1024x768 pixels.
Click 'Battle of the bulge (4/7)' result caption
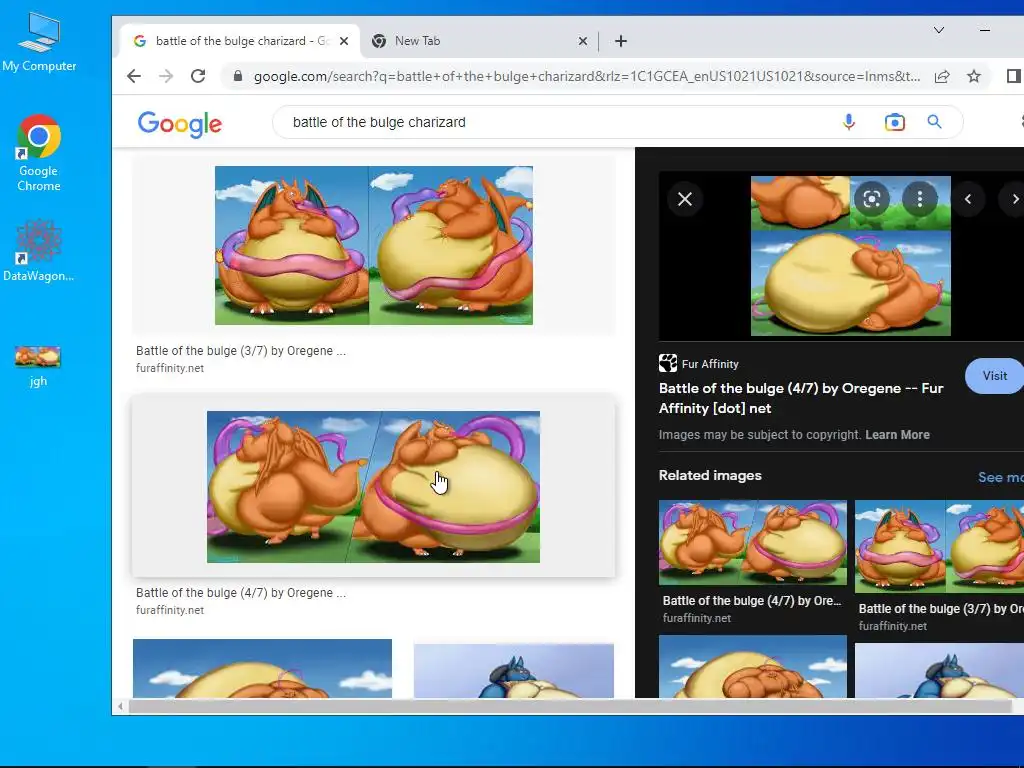(241, 593)
